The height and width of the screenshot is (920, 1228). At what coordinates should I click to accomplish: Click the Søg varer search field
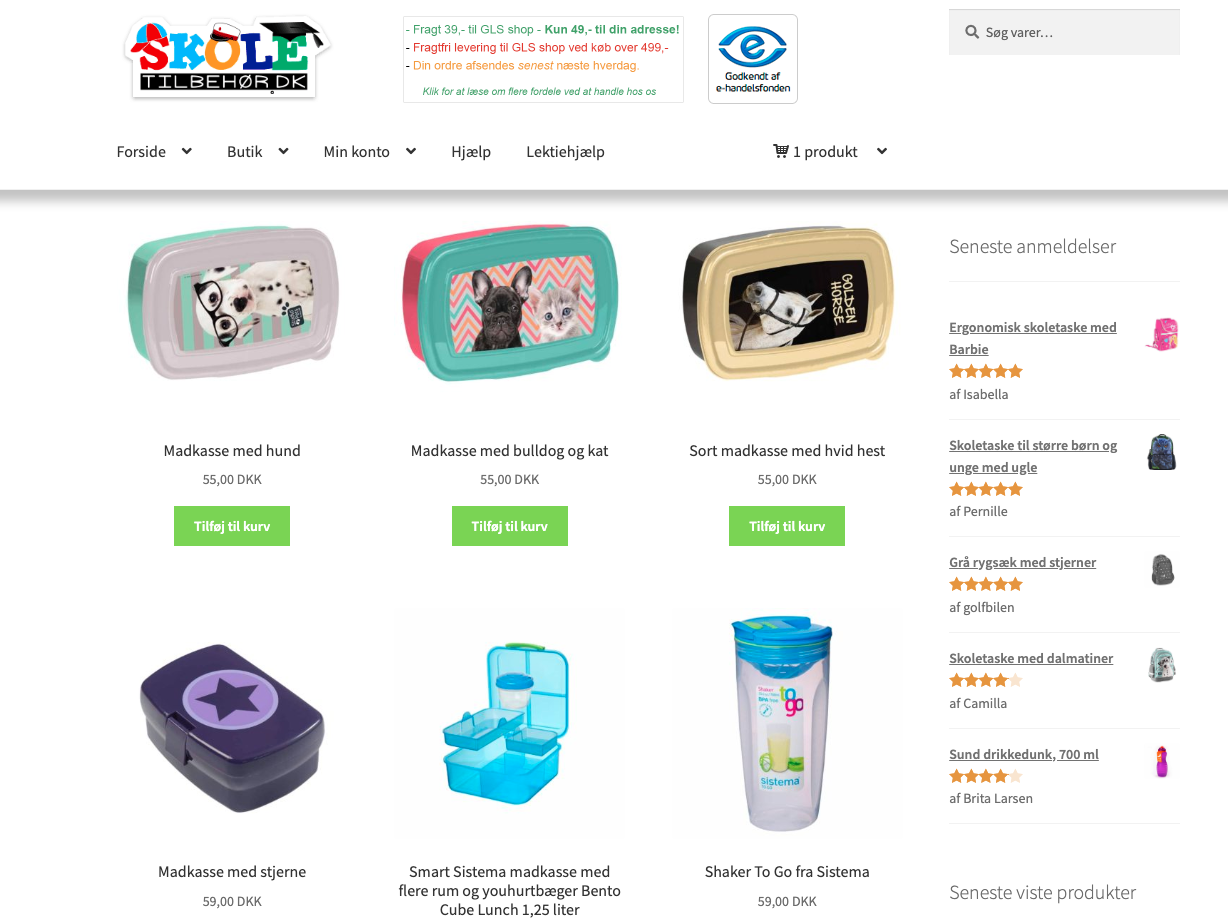[x=1064, y=32]
